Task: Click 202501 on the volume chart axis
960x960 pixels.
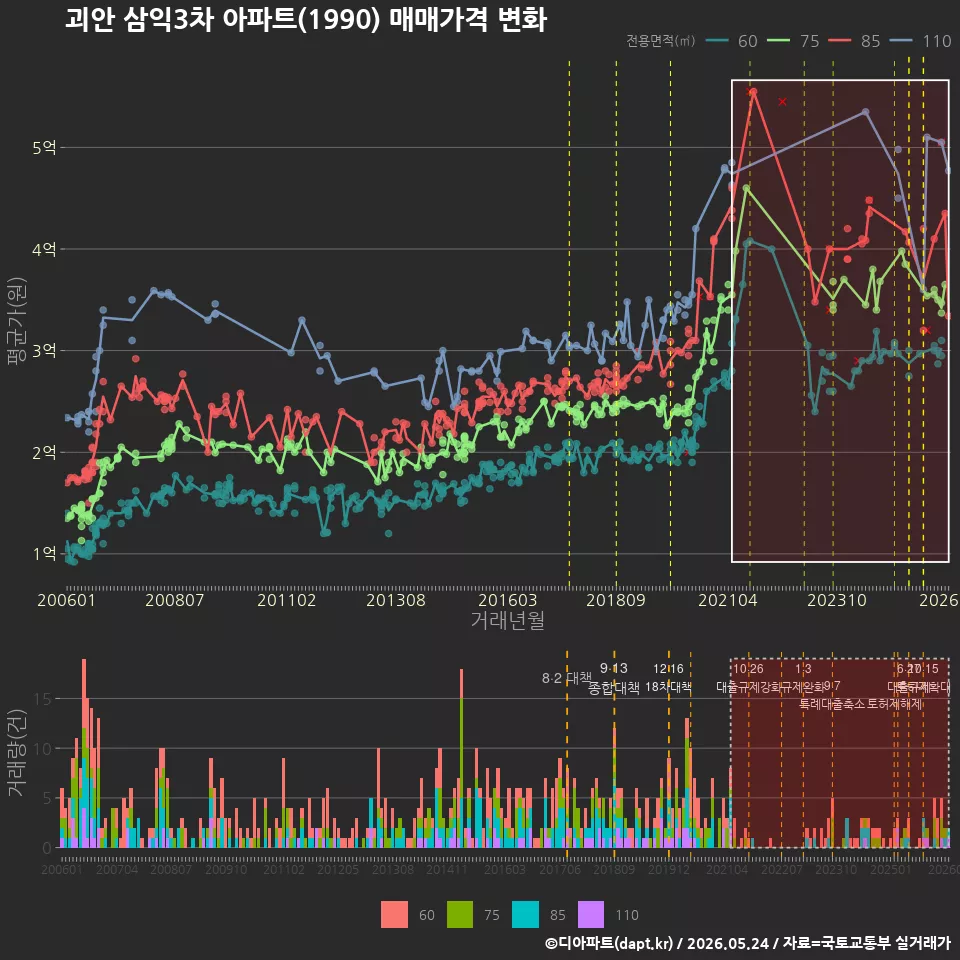Action: coord(891,869)
